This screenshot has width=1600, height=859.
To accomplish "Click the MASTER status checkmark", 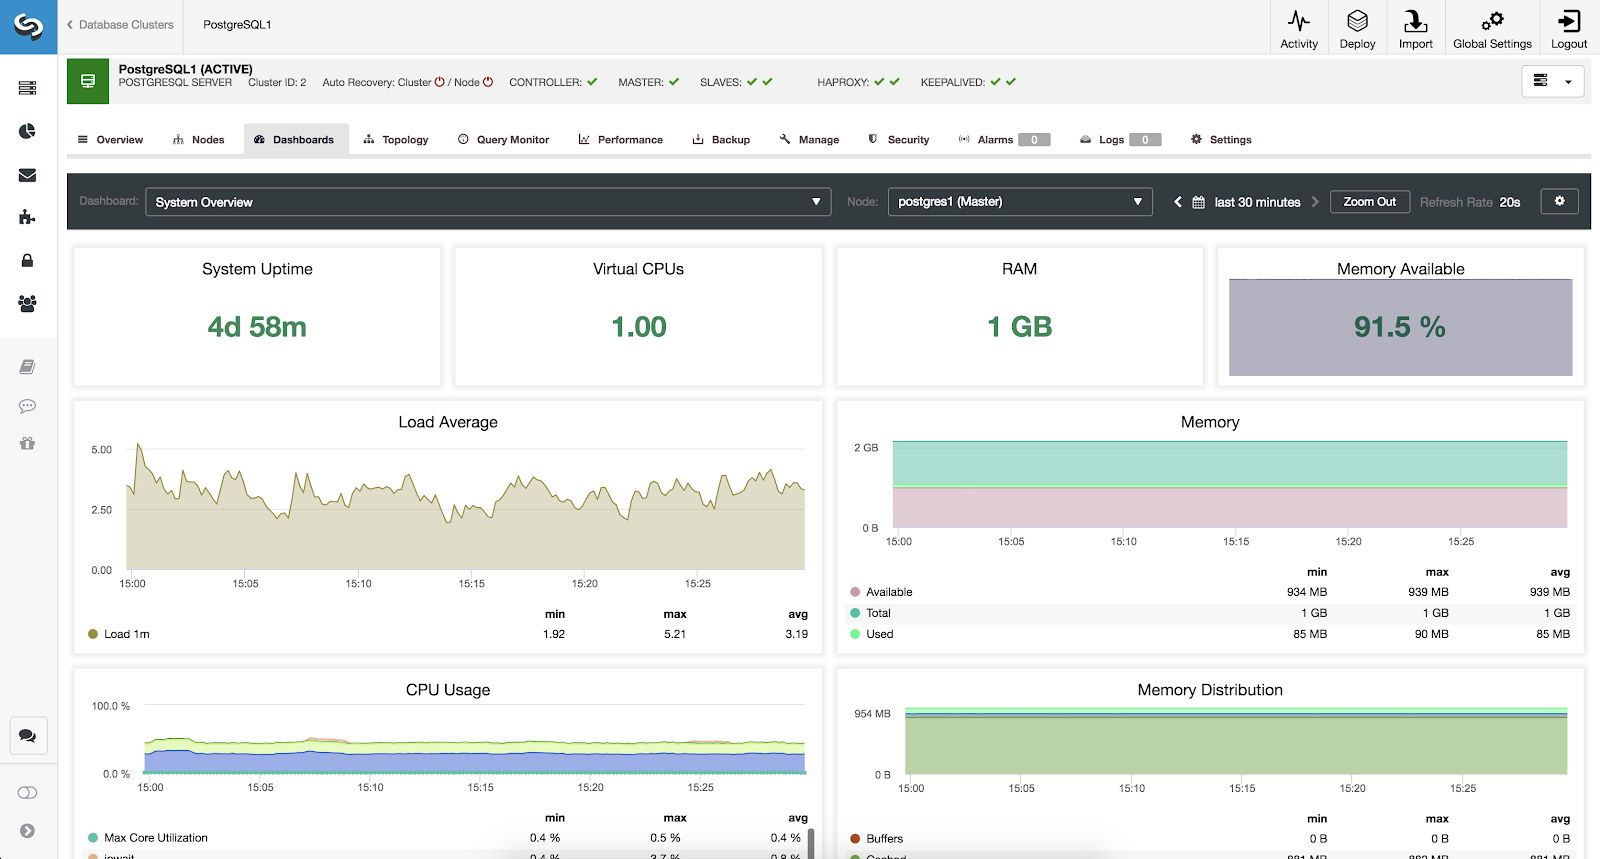I will [x=674, y=82].
